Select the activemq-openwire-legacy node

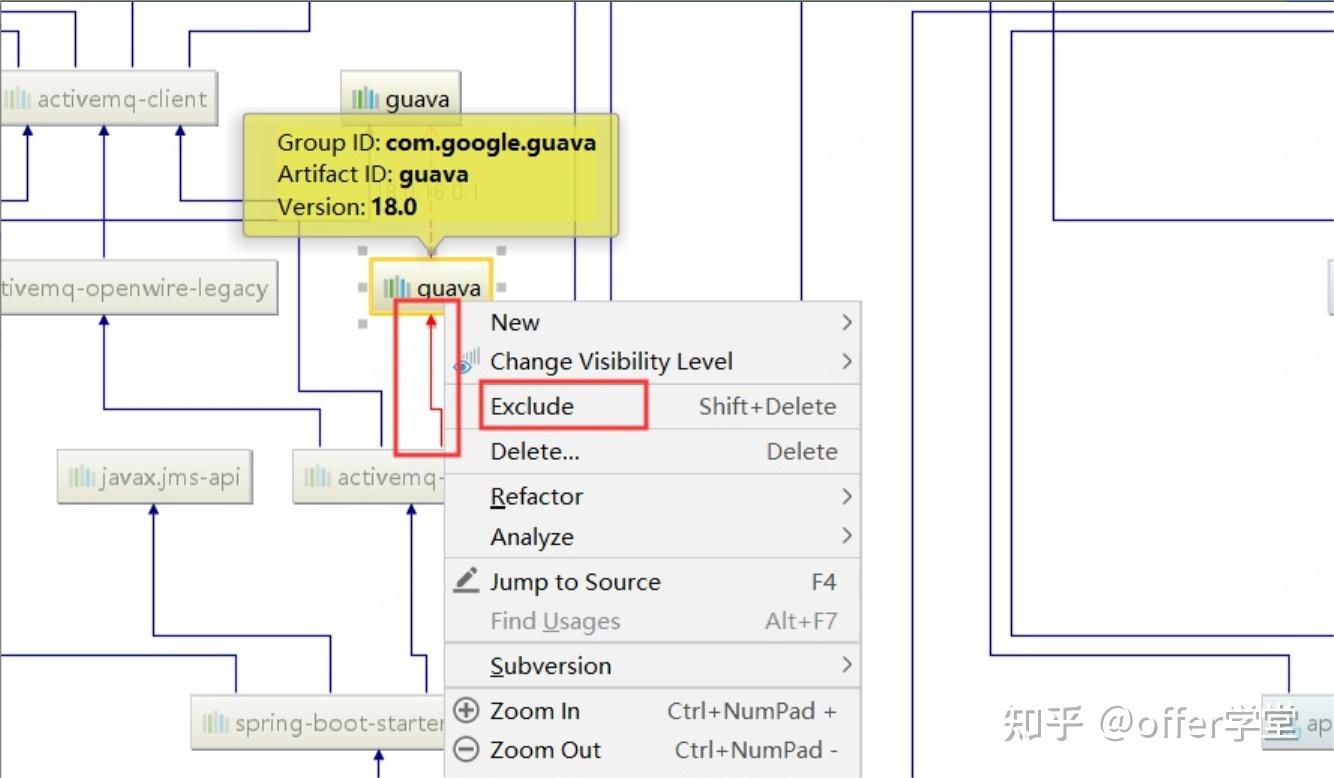(x=137, y=289)
